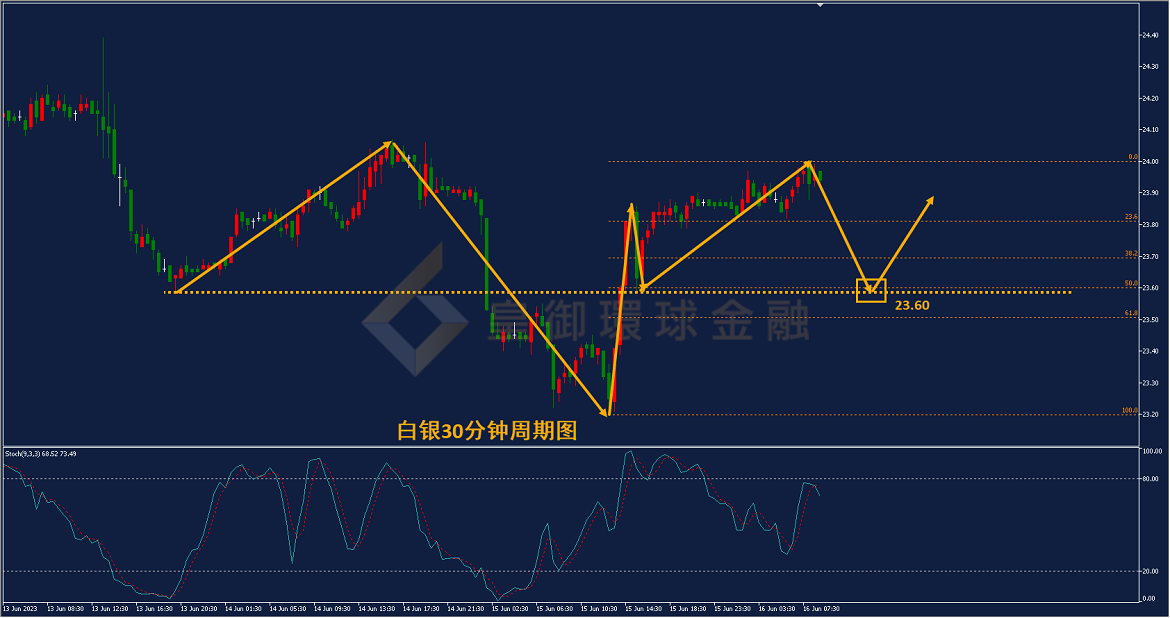1170x618 pixels.
Task: Click the 15 Jun 10:30 time label
Action: 599,609
